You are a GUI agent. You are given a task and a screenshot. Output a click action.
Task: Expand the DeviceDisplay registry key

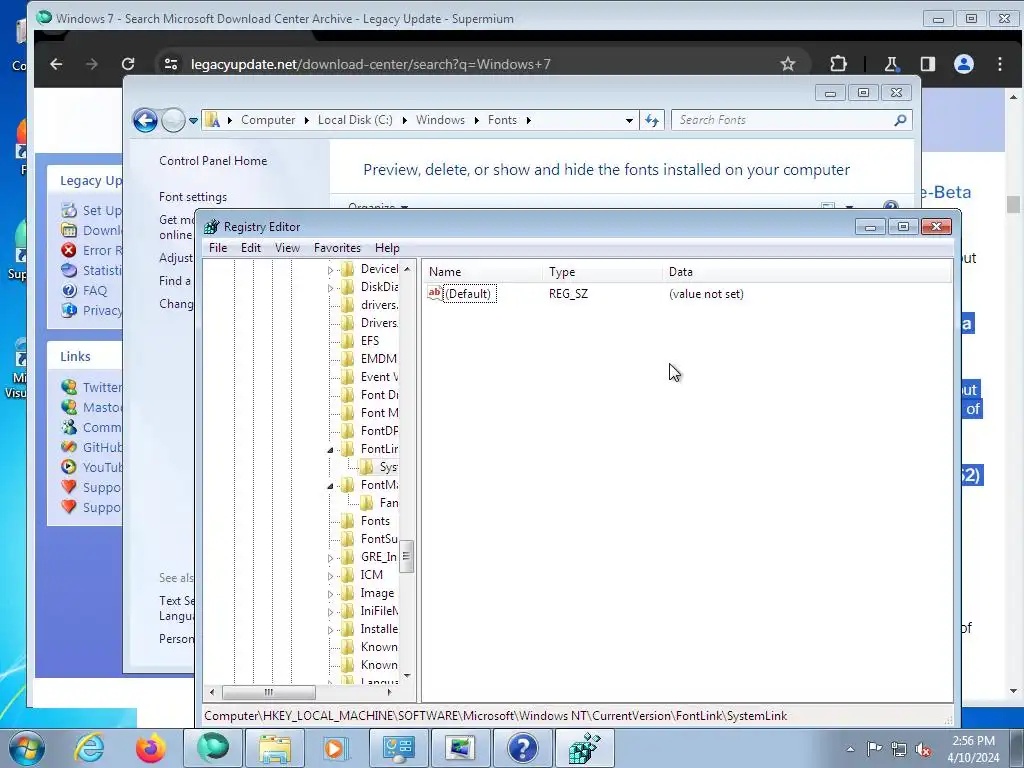[330, 270]
